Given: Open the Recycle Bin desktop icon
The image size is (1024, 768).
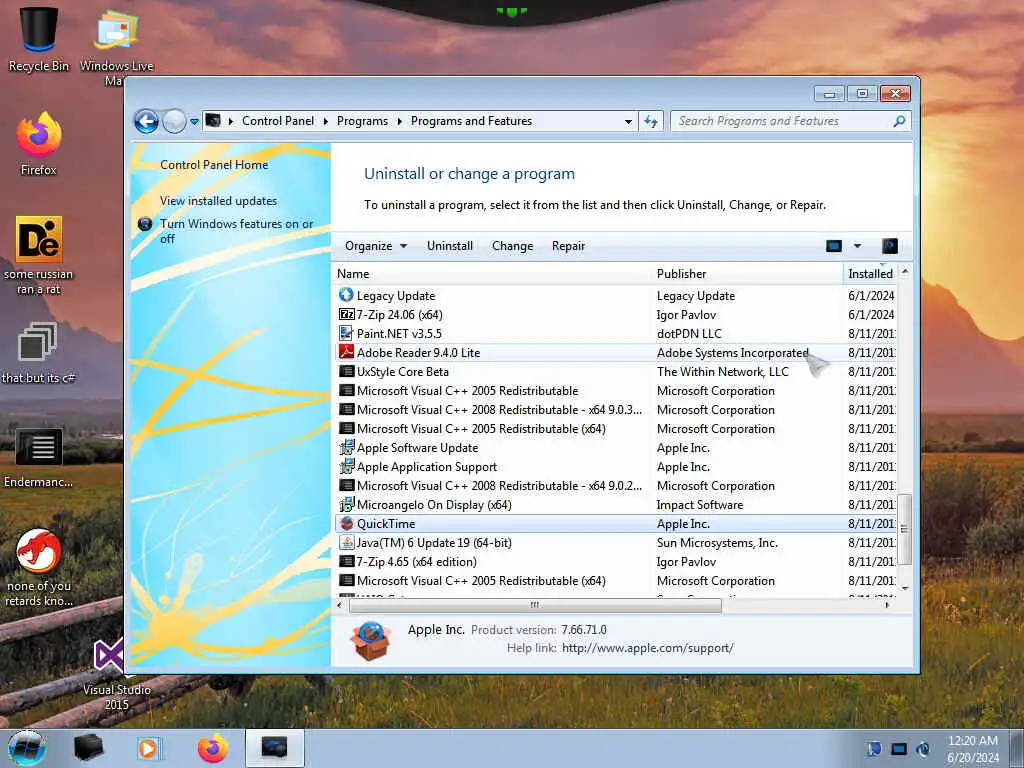Looking at the screenshot, I should tap(39, 39).
